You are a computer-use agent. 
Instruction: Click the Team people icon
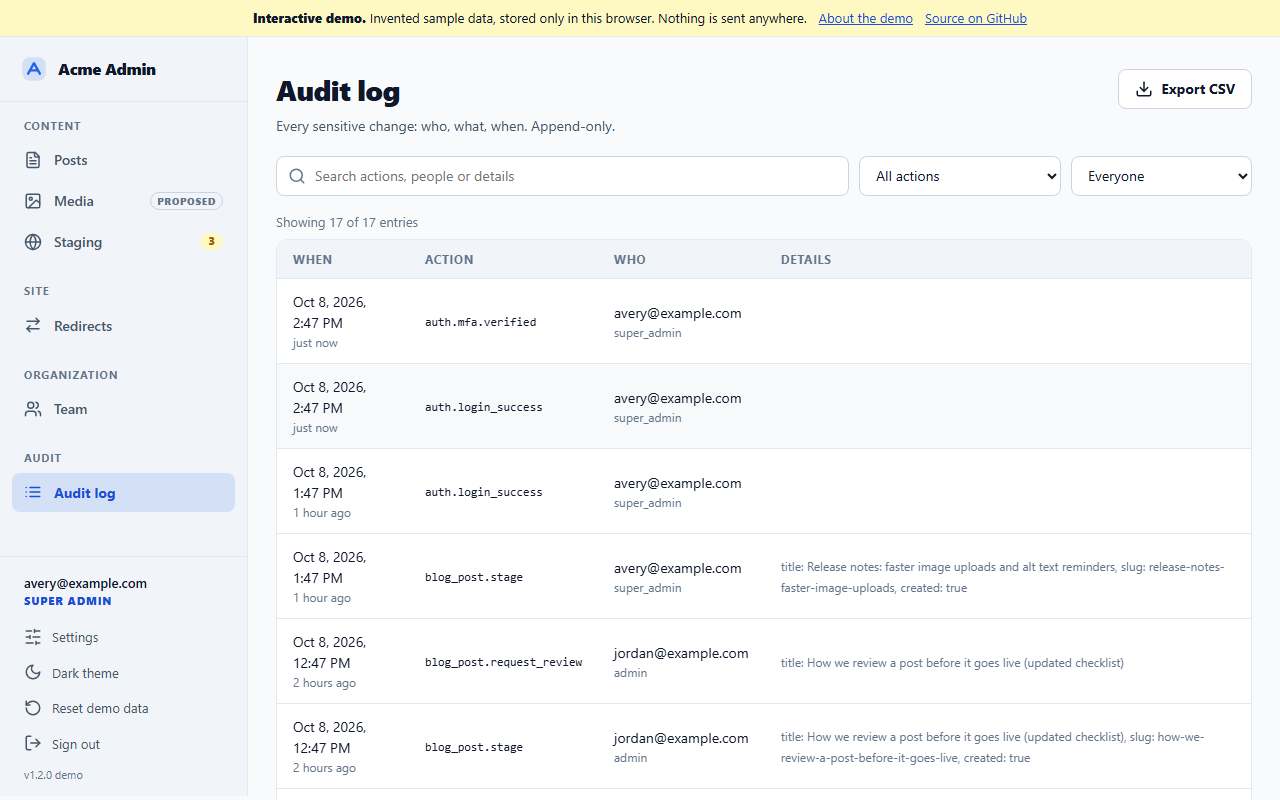[33, 409]
